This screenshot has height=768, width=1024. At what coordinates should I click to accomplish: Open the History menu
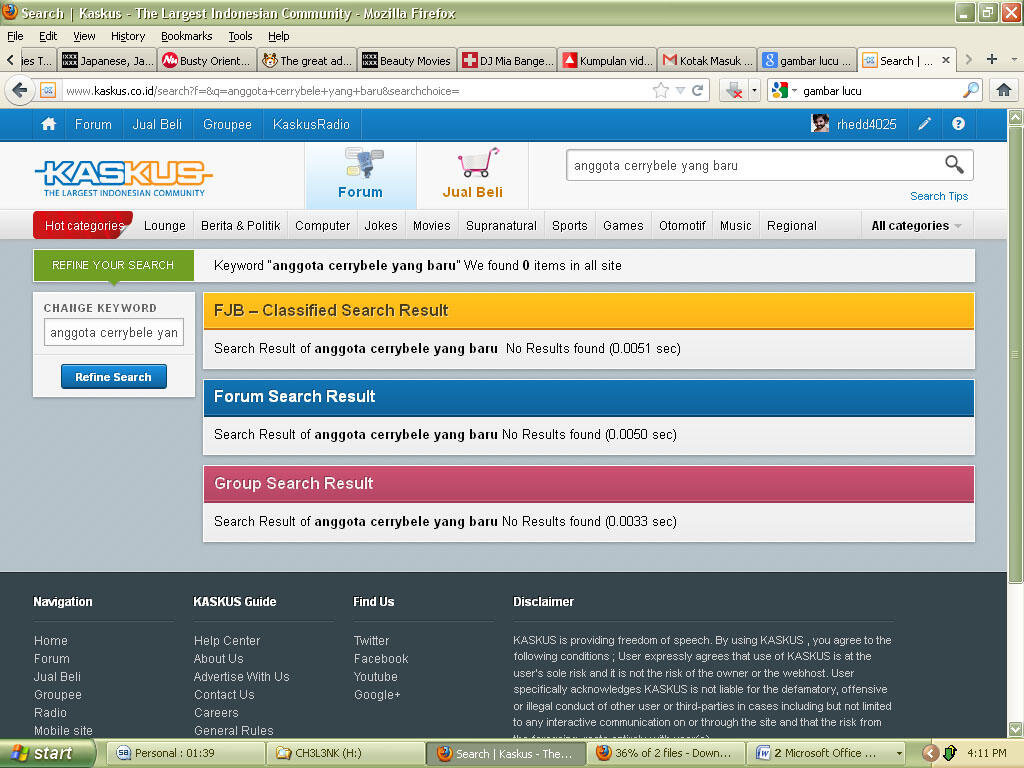pos(128,36)
